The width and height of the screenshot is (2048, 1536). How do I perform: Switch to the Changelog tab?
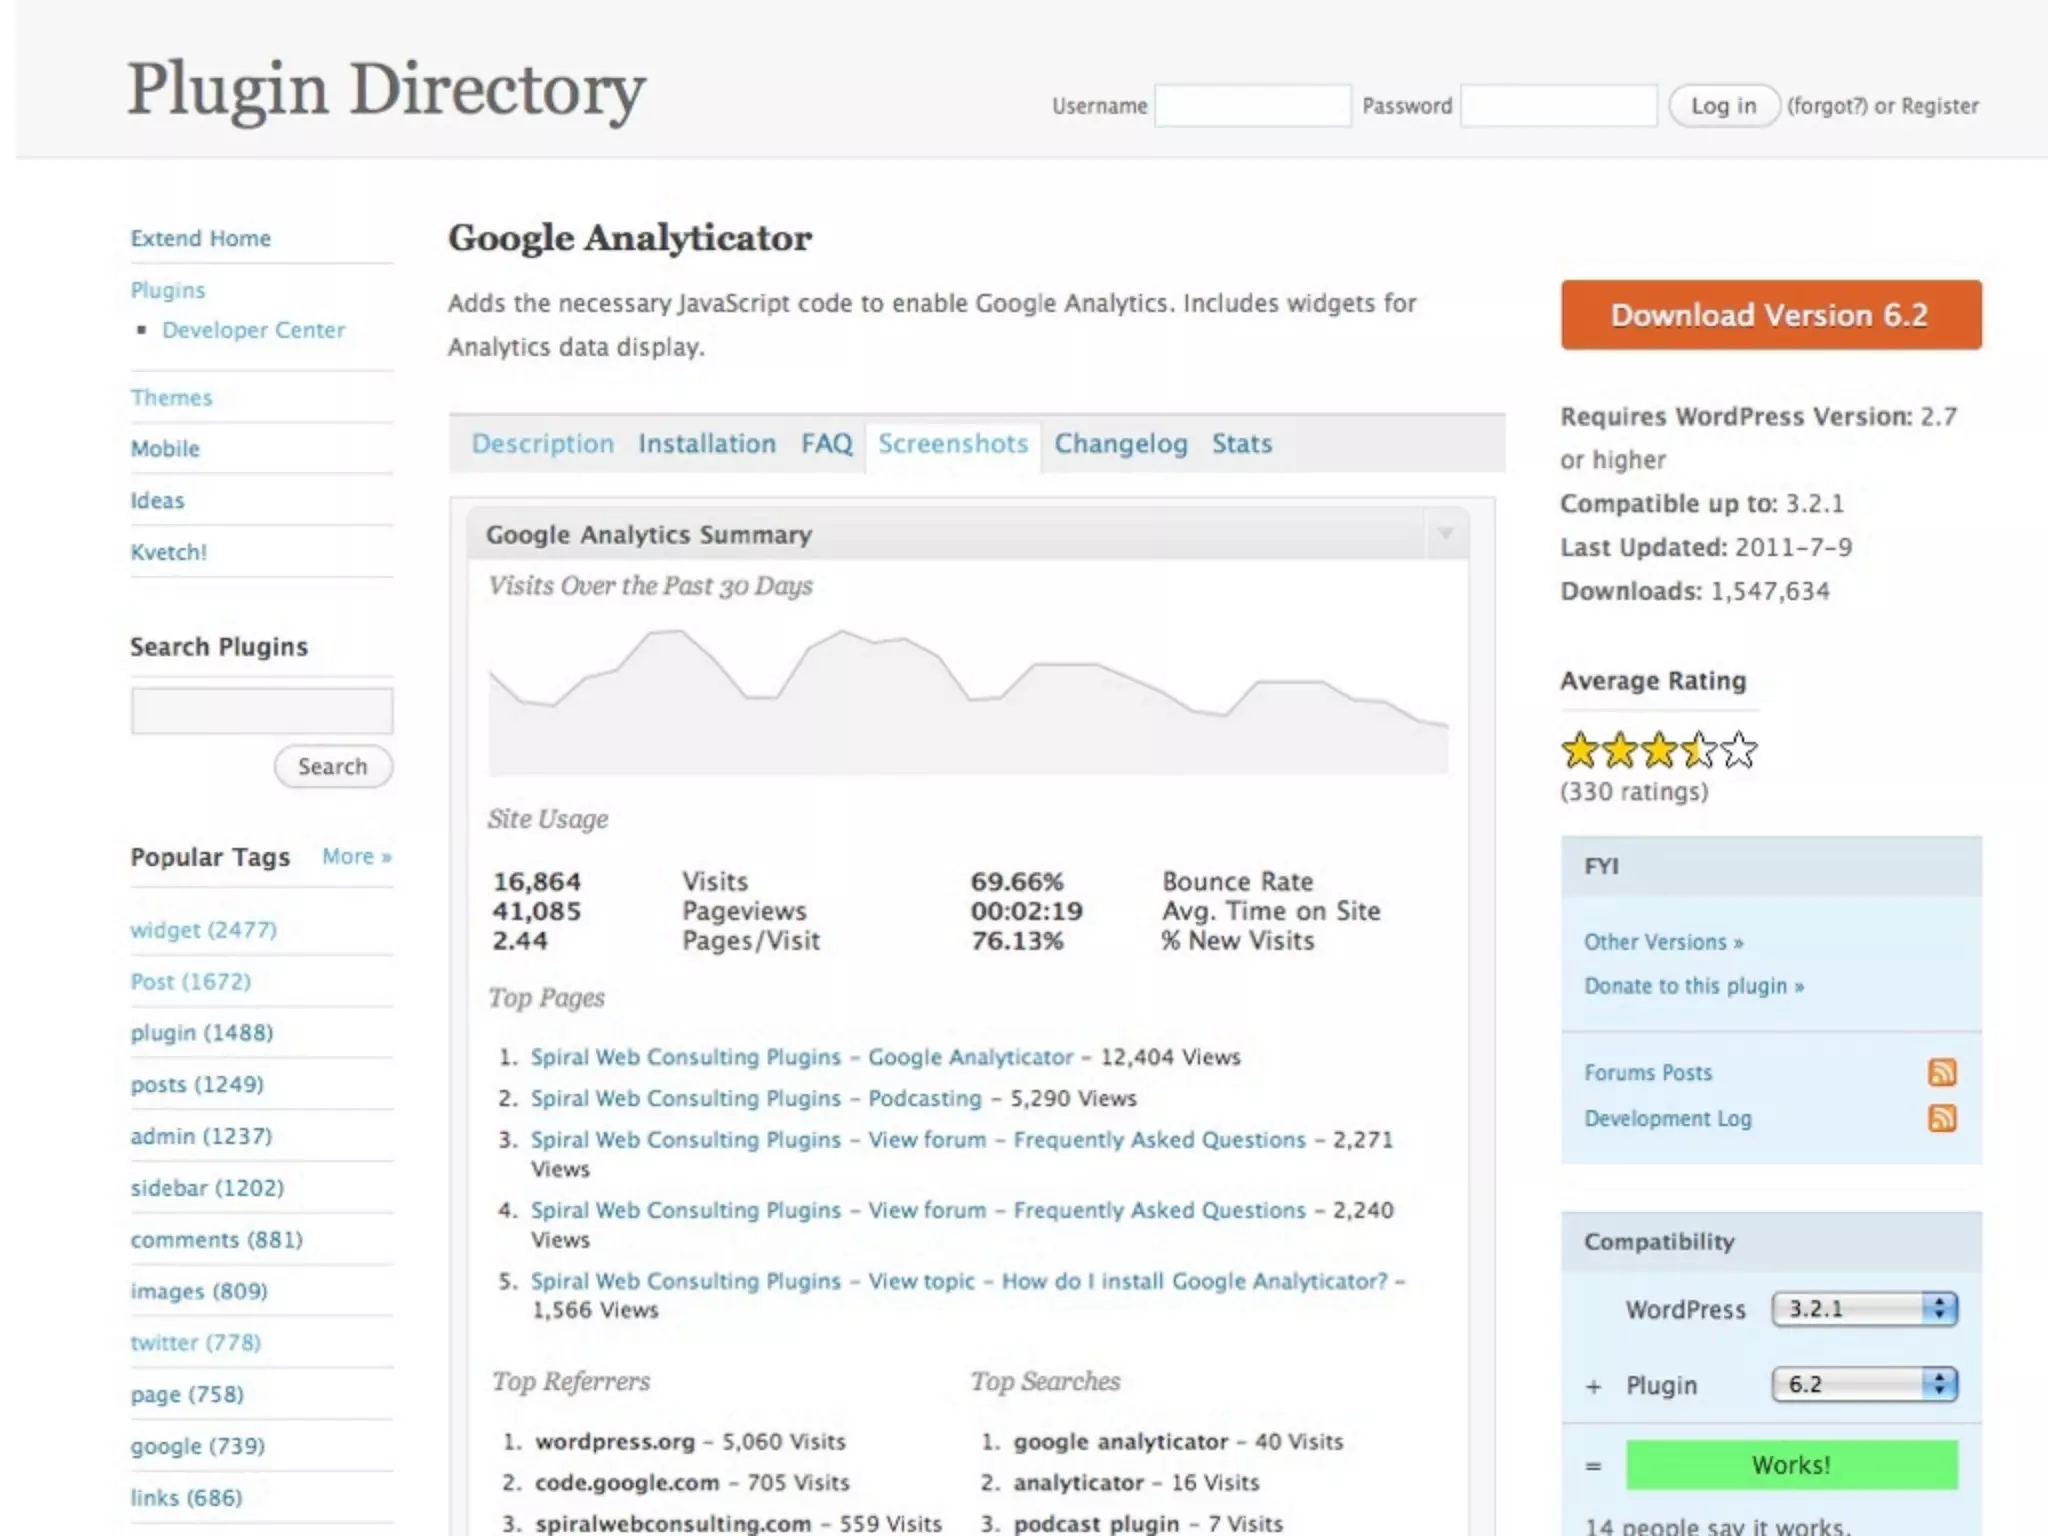pyautogui.click(x=1120, y=444)
